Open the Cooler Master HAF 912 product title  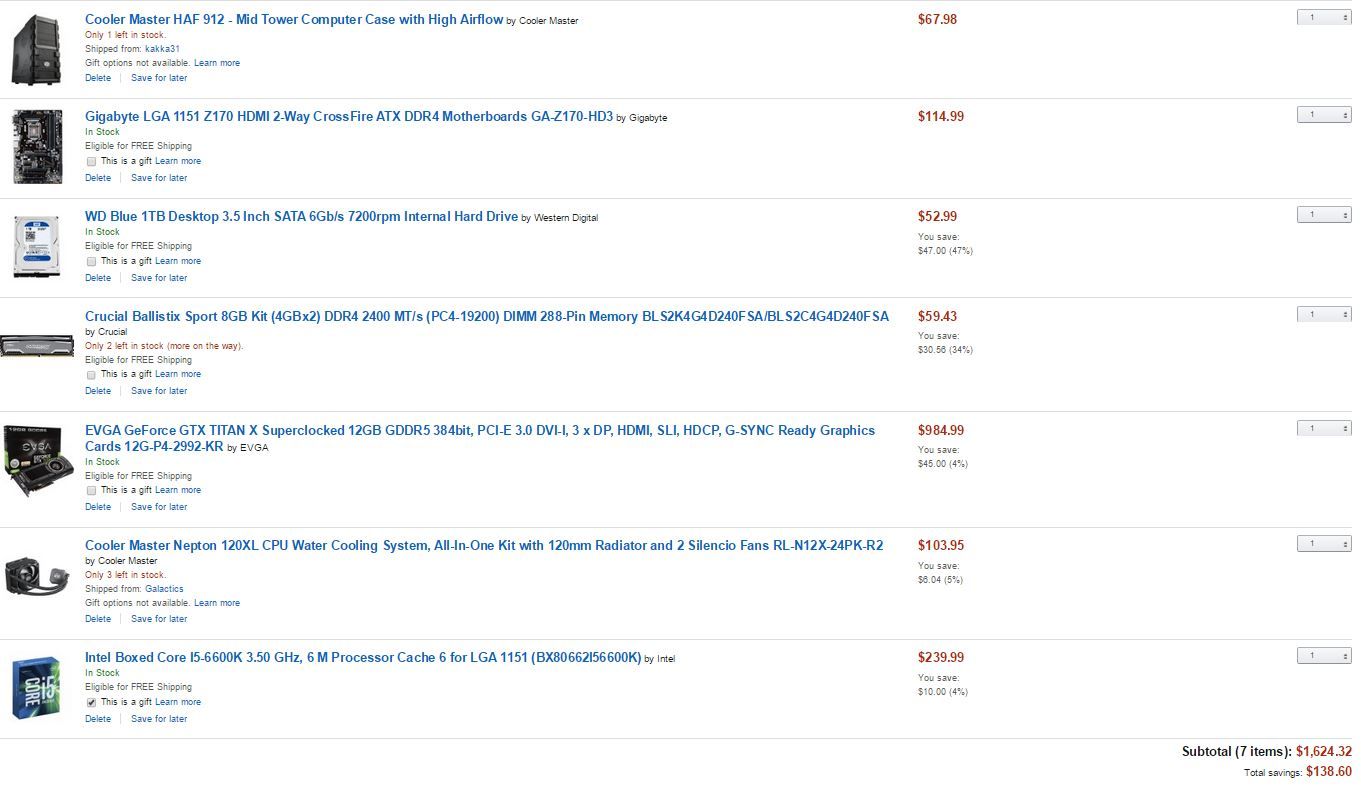[x=294, y=19]
